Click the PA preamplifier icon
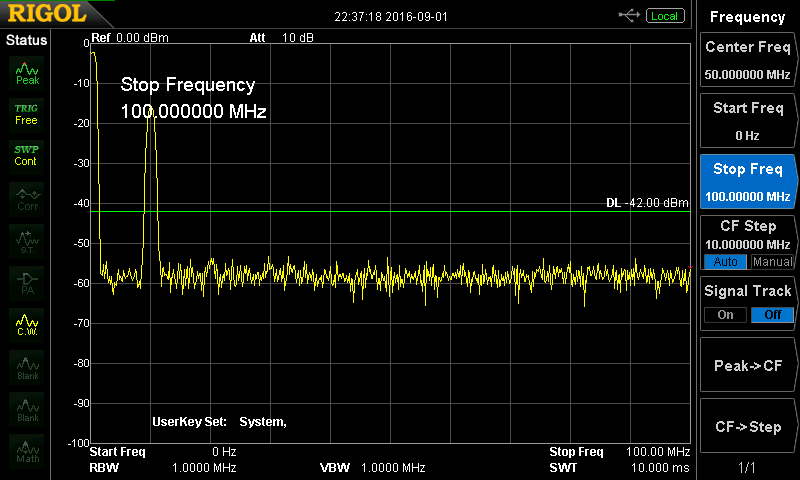The image size is (800, 480). [27, 284]
